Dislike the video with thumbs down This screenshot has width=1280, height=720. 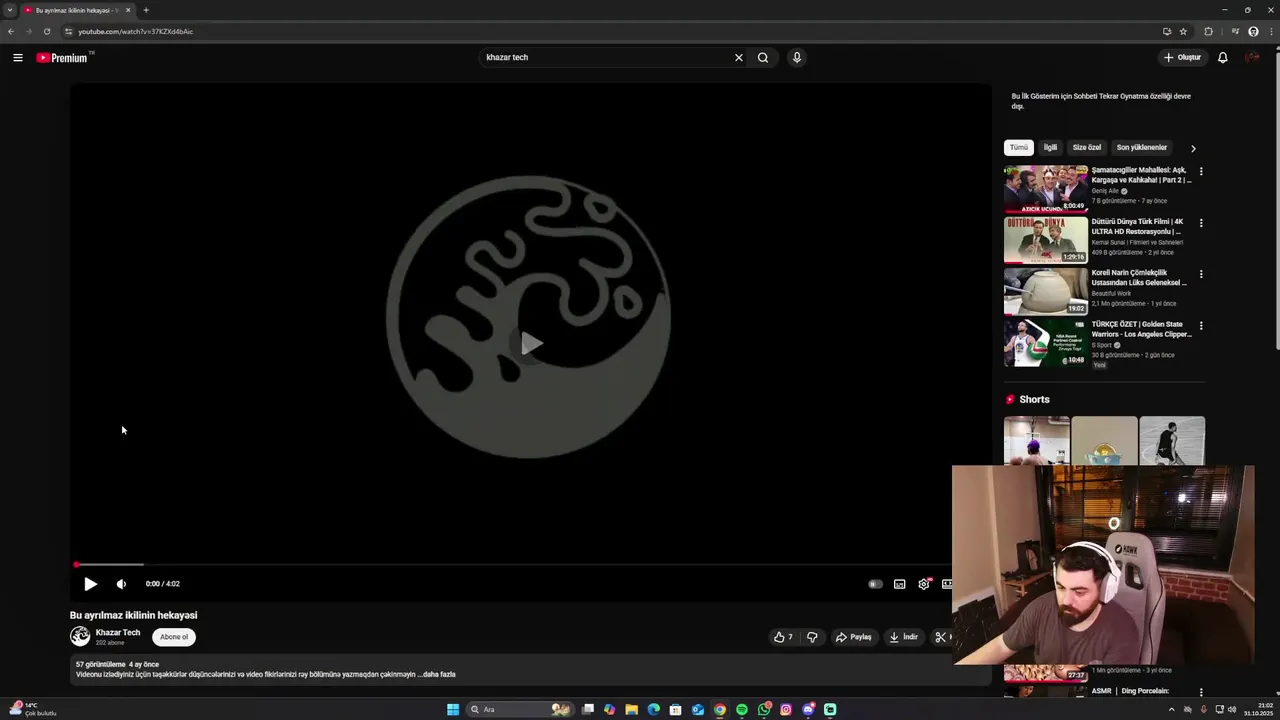point(812,637)
